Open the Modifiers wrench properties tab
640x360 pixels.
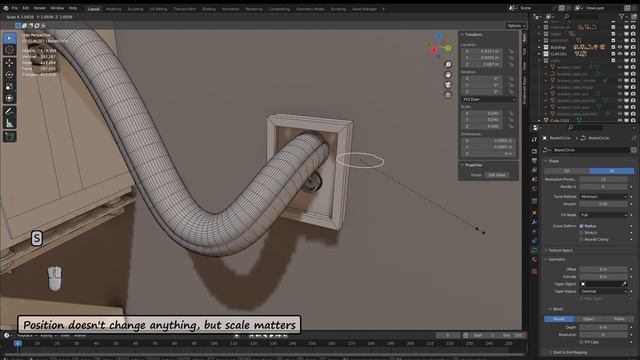pos(534,222)
